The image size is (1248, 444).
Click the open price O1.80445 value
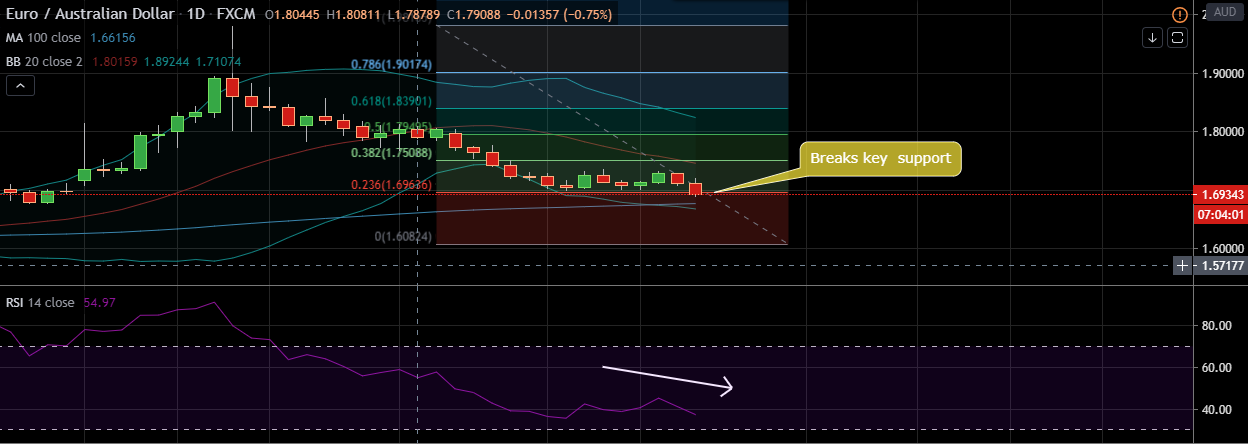(294, 16)
